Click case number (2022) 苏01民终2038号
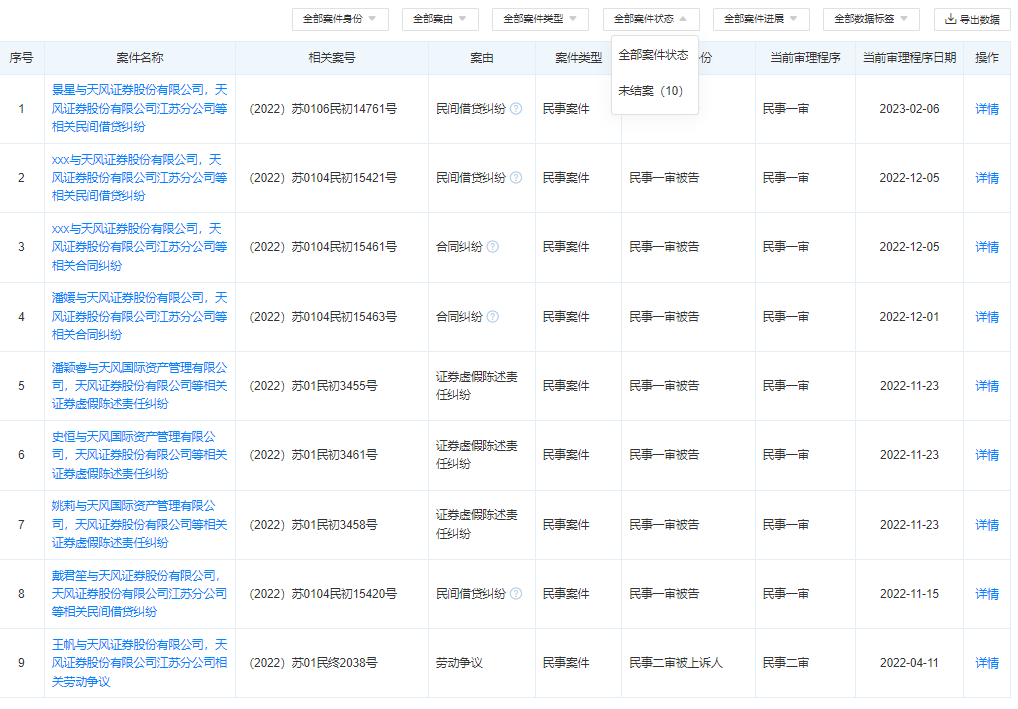This screenshot has width=1018, height=709. coord(313,663)
